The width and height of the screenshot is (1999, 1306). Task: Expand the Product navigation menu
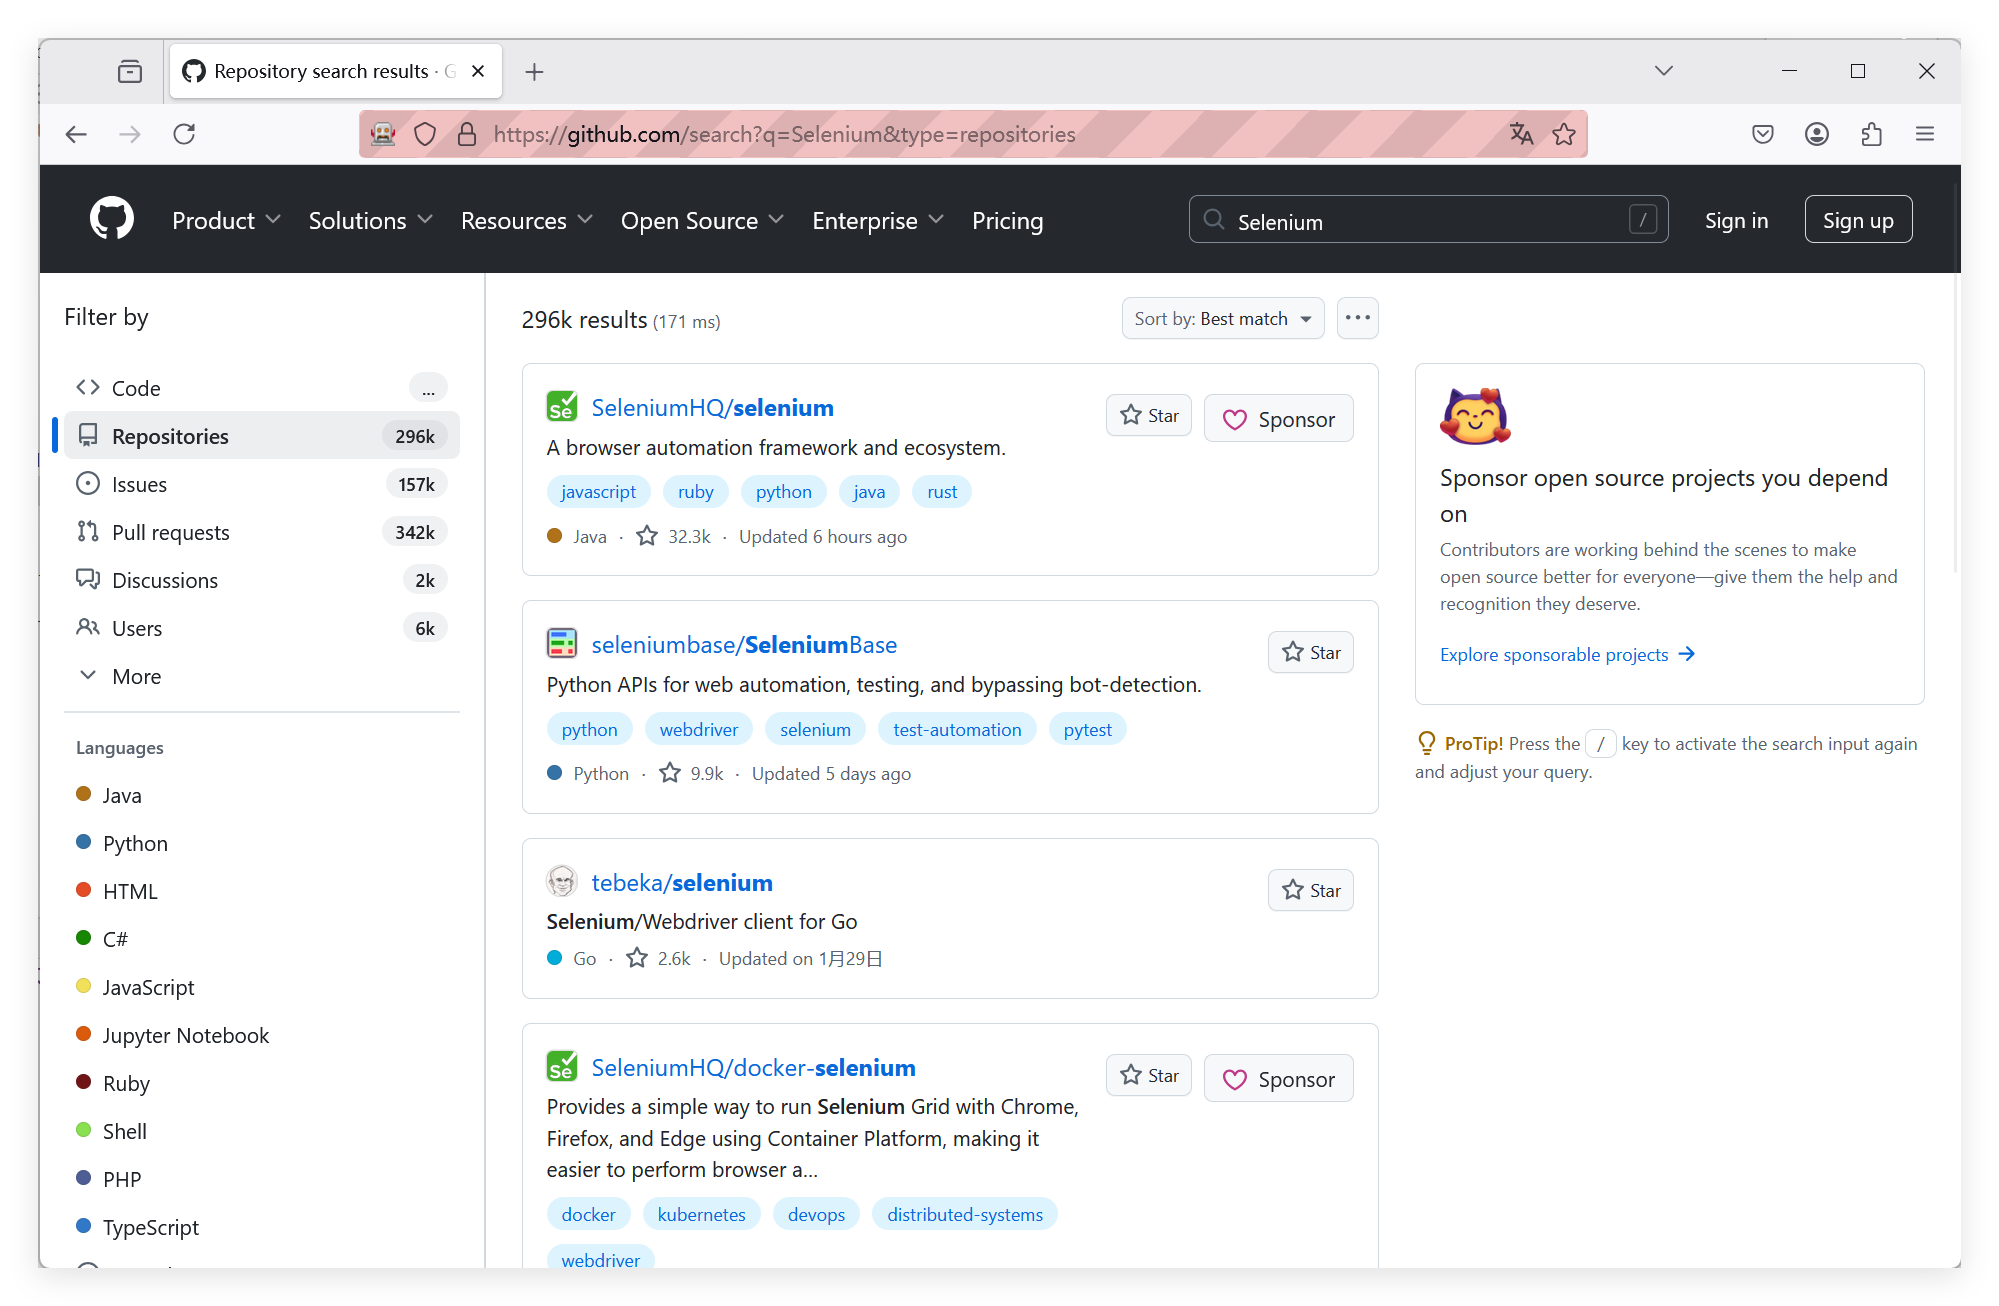click(226, 221)
